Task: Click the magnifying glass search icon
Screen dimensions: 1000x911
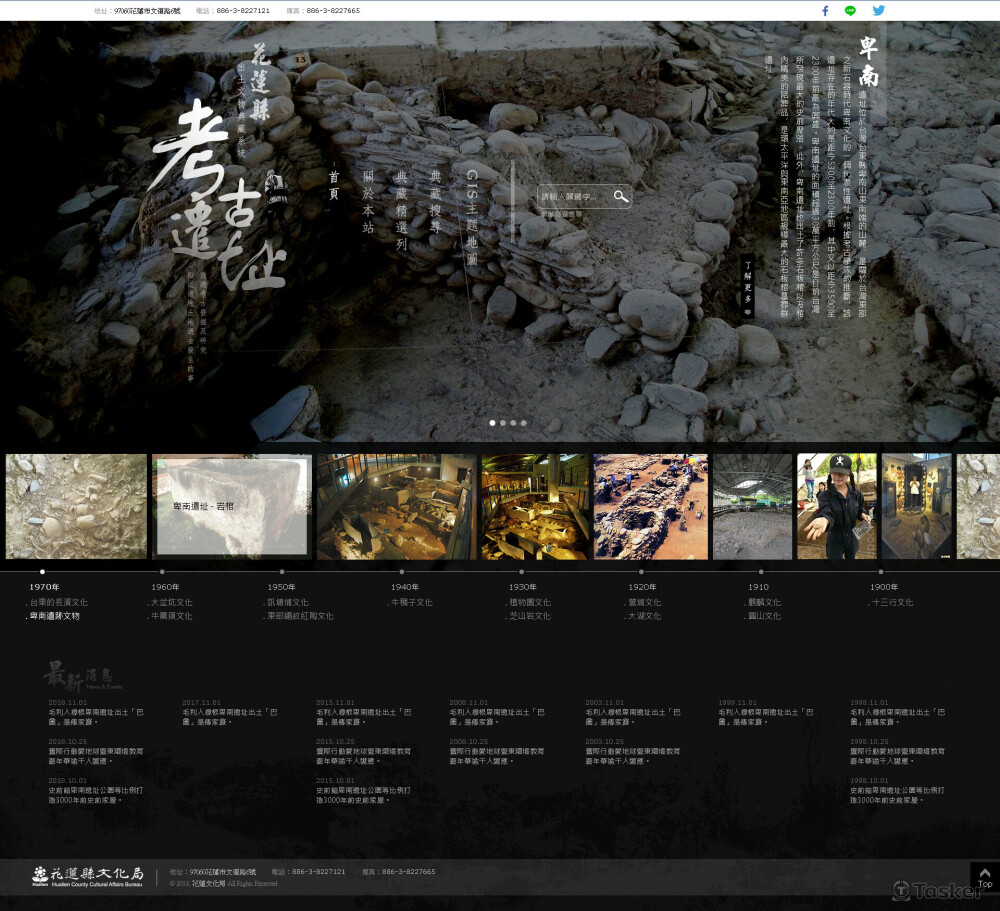Action: click(621, 197)
